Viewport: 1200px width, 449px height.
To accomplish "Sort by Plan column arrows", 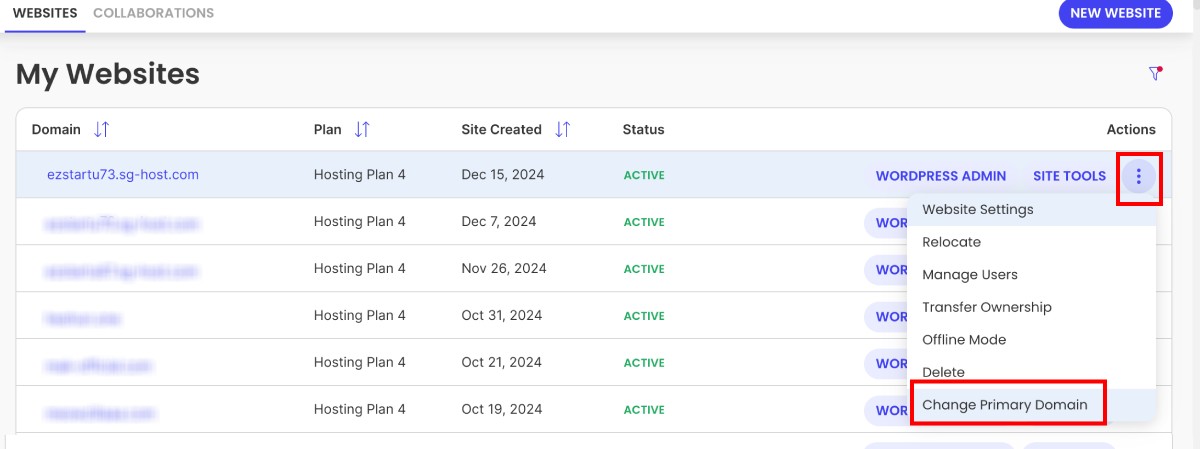I will 362,130.
